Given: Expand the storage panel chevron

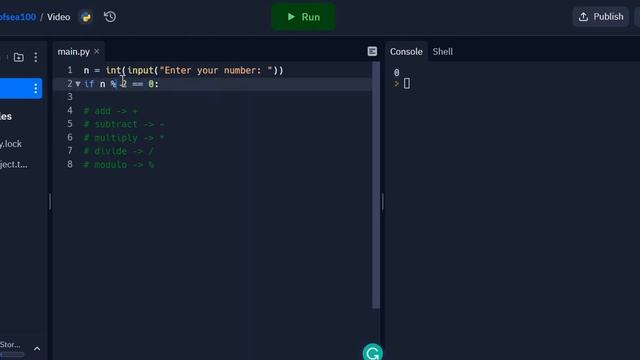Looking at the screenshot, I should (37, 349).
